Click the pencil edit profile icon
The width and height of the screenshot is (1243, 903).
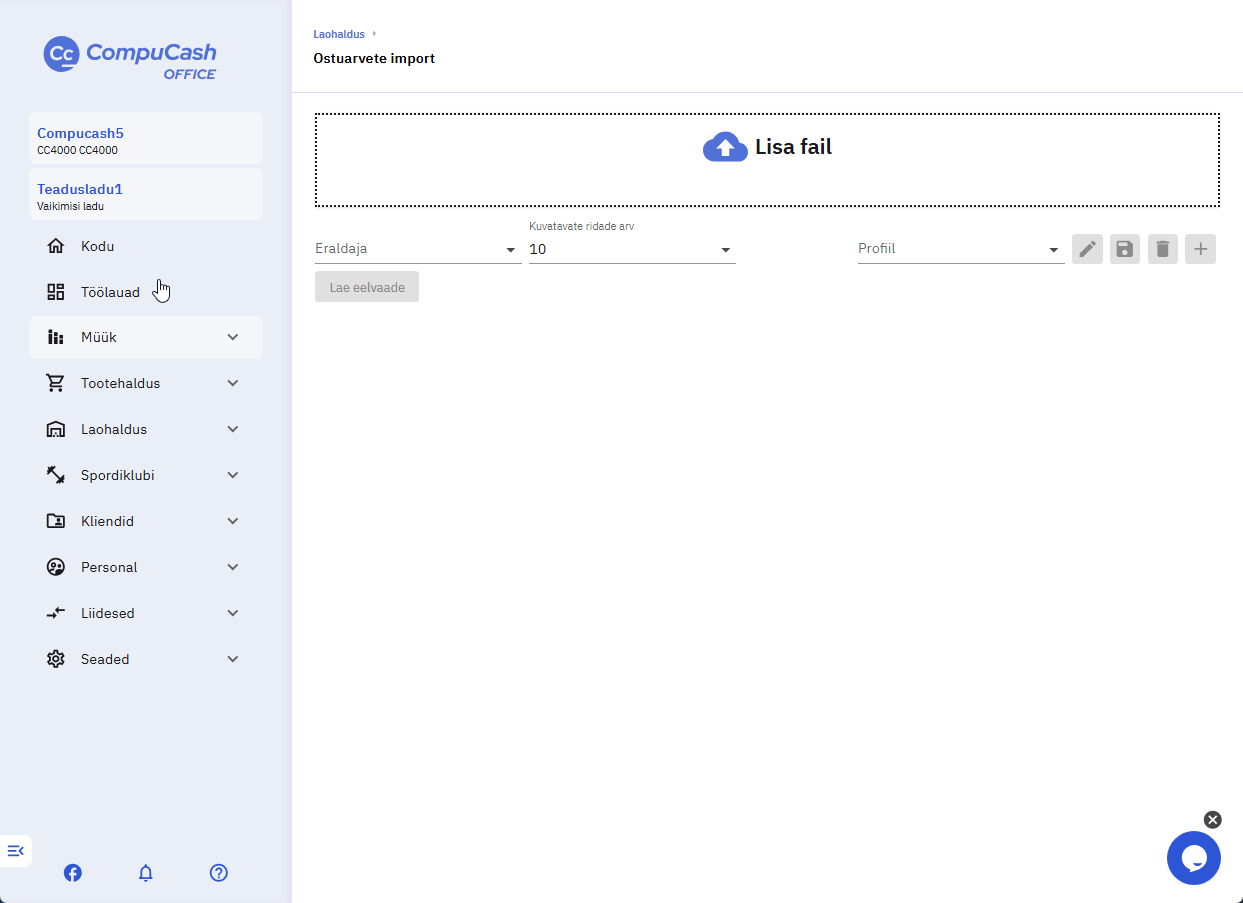[1087, 249]
